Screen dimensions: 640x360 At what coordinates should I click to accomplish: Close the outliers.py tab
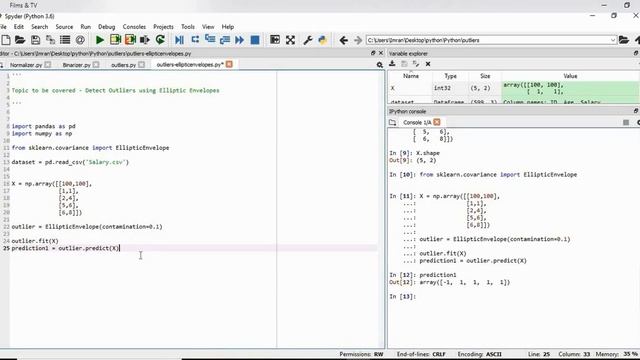coord(141,64)
